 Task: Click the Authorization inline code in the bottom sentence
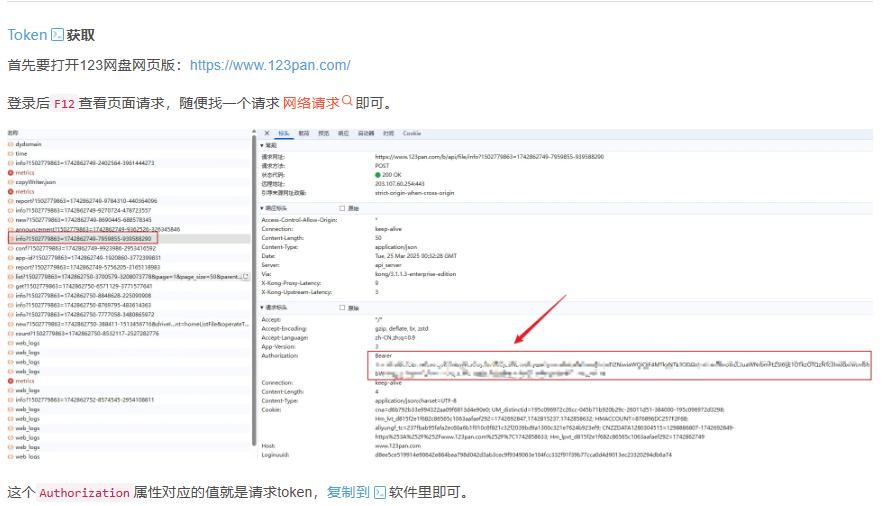pos(84,492)
